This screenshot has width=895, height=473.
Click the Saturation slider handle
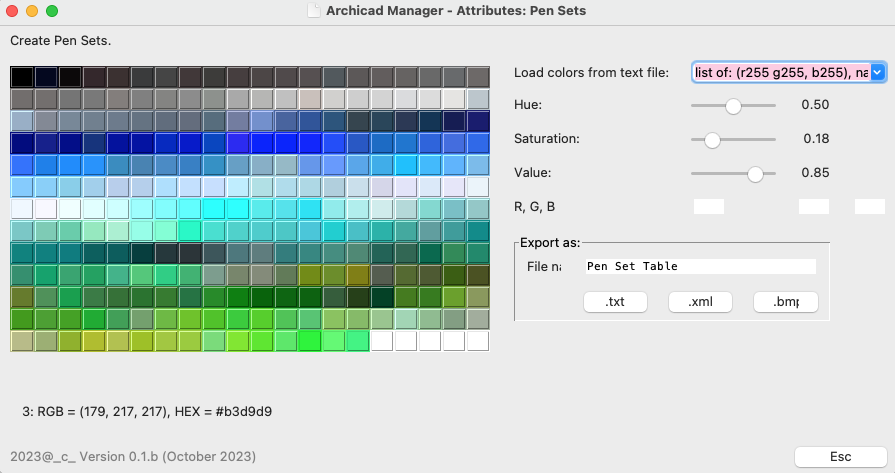click(712, 140)
